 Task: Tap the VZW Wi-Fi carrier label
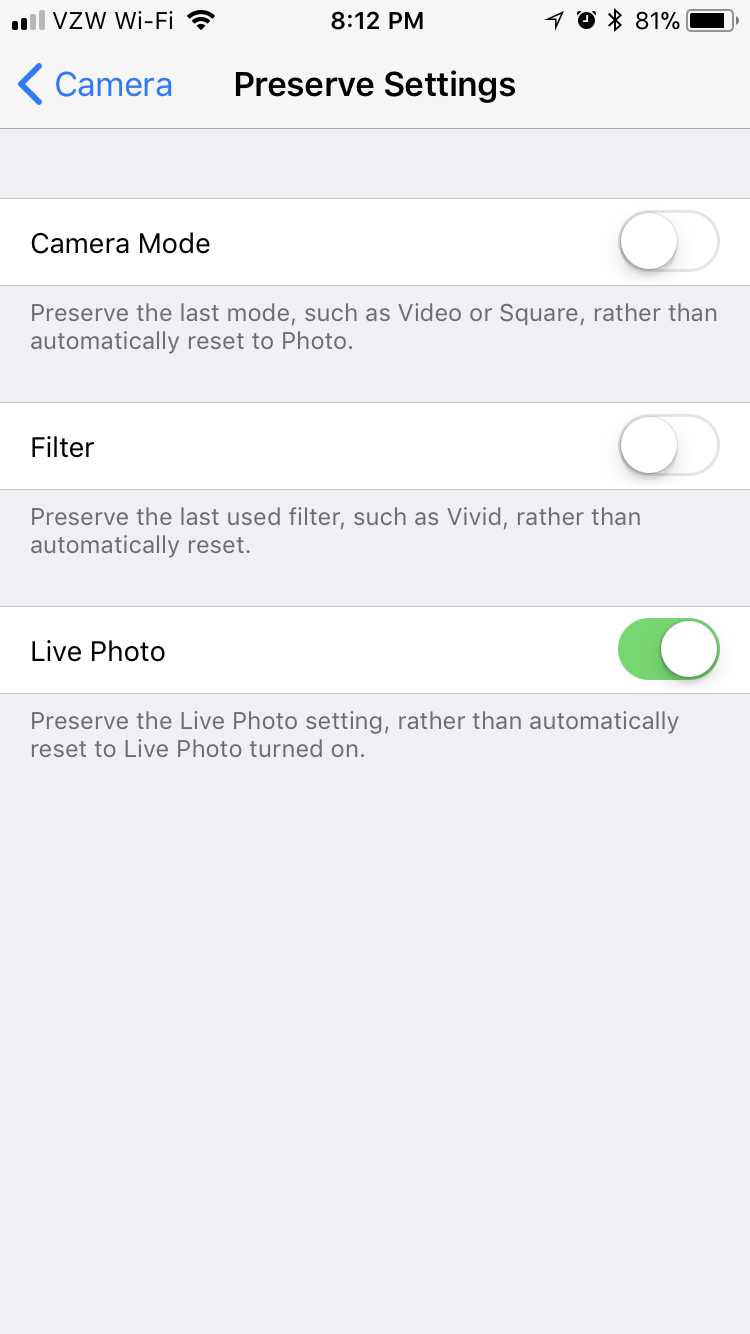pos(115,21)
